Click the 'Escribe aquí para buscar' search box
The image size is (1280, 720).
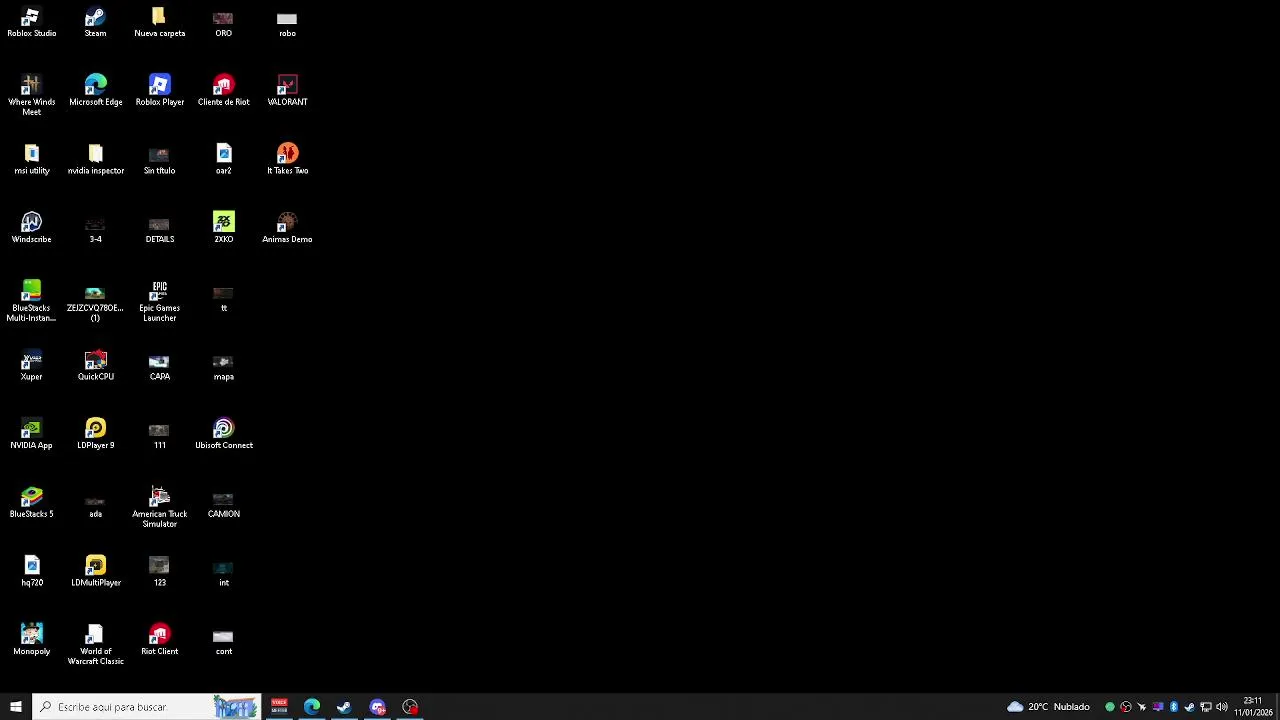pyautogui.click(x=147, y=707)
